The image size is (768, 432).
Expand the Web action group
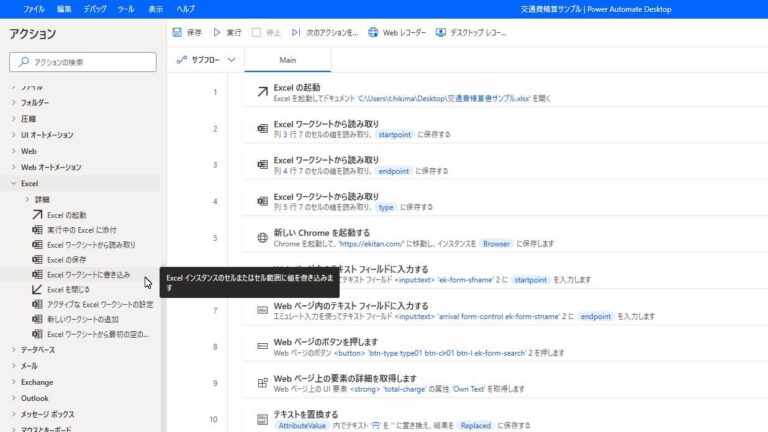tap(14, 151)
